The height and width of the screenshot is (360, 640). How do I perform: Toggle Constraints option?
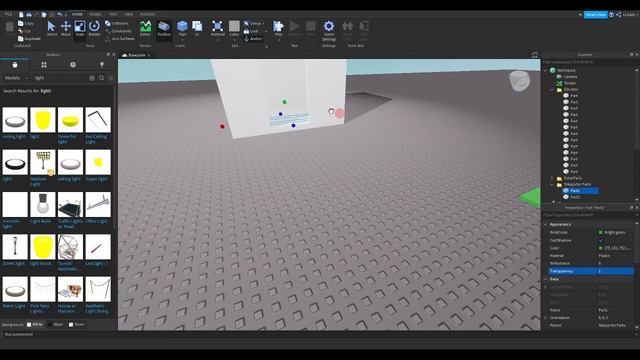(118, 31)
